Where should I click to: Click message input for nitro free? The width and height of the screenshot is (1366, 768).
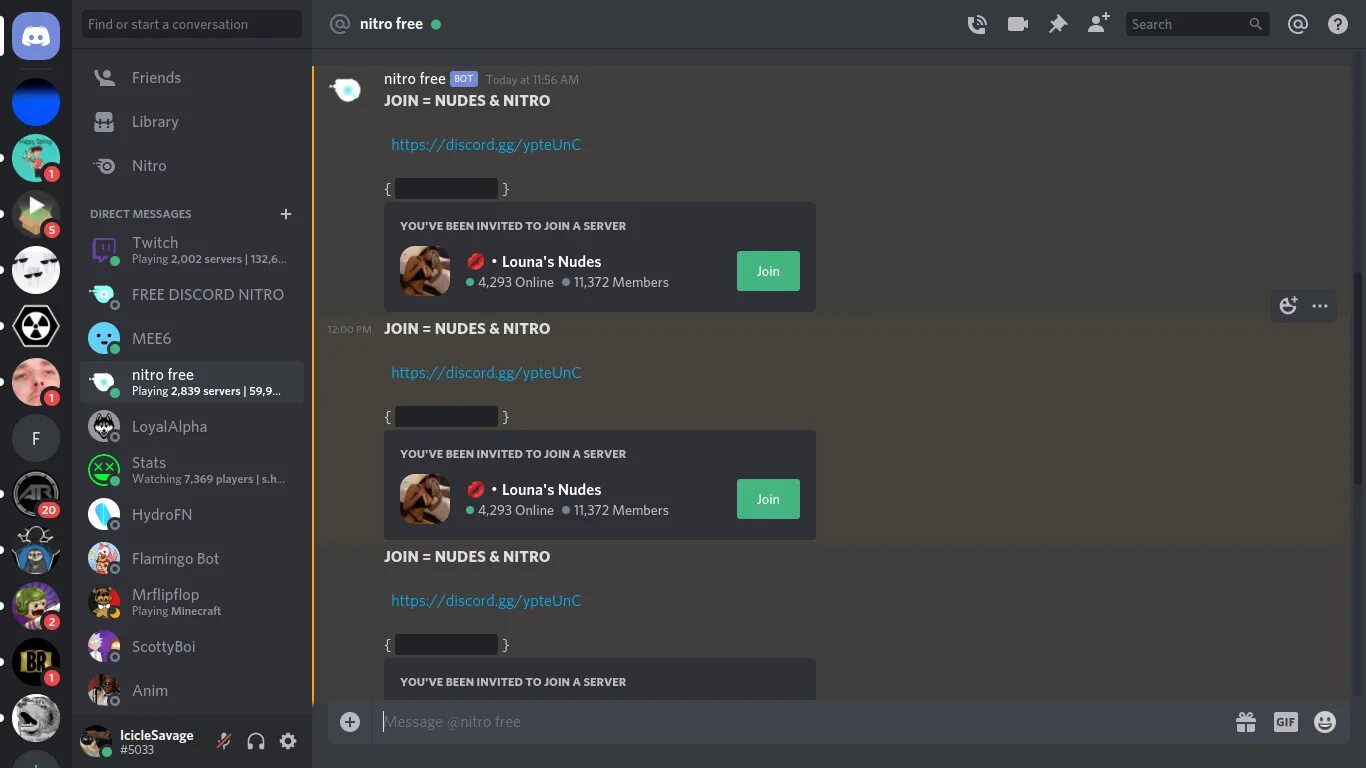click(x=802, y=722)
